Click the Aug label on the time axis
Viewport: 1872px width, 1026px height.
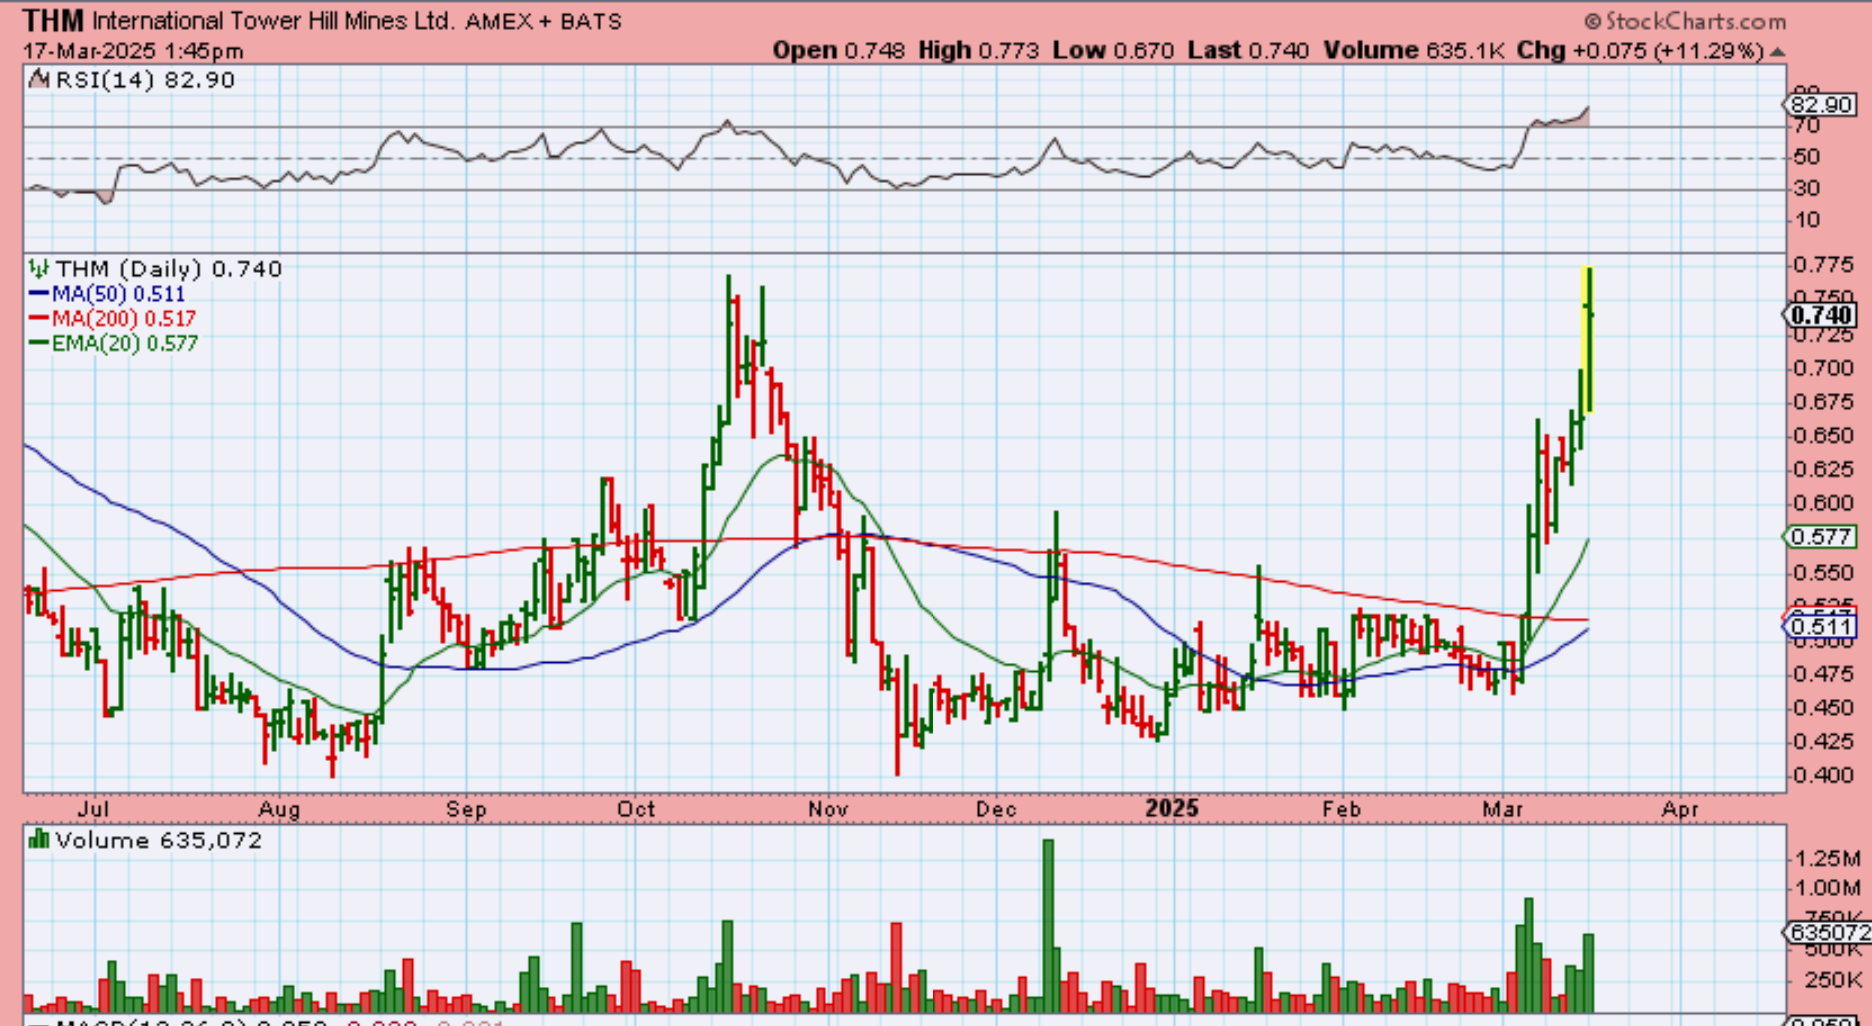tap(279, 808)
